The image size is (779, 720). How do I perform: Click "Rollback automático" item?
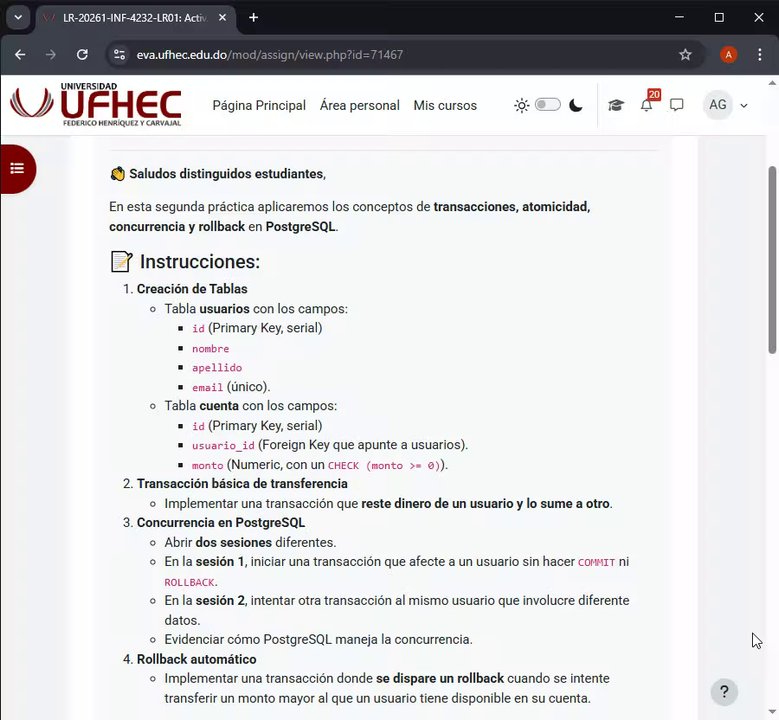click(x=196, y=659)
